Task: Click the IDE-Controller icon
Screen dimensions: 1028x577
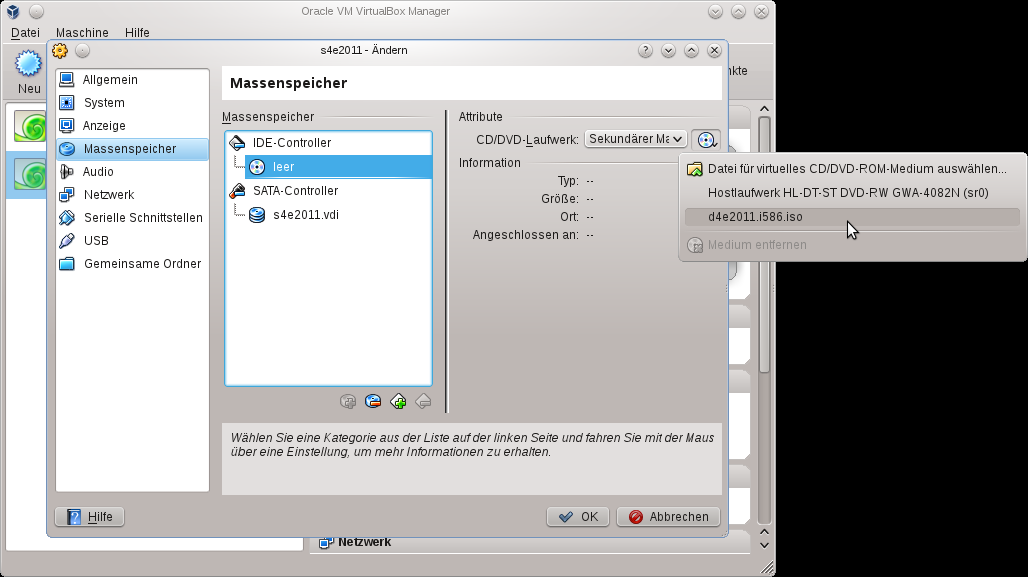Action: point(237,142)
